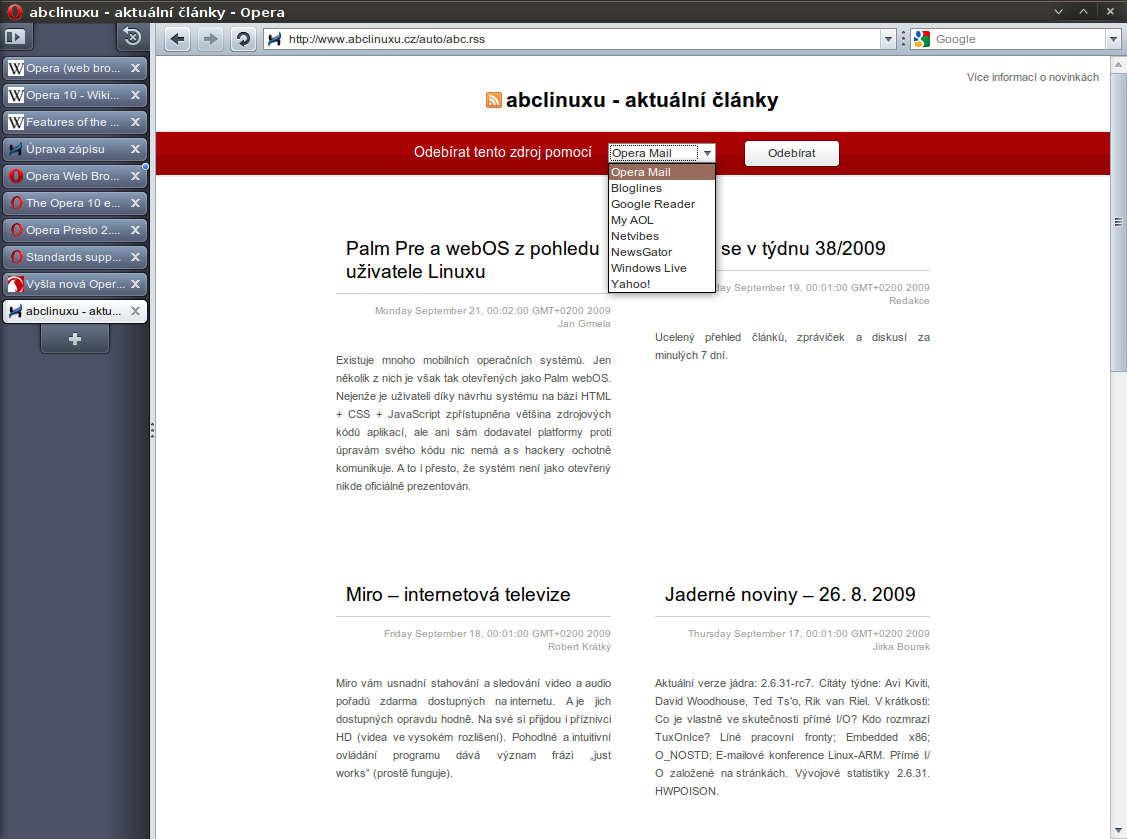Click the Odebírat subscribe button
The image size is (1127, 839).
pyautogui.click(x=791, y=153)
